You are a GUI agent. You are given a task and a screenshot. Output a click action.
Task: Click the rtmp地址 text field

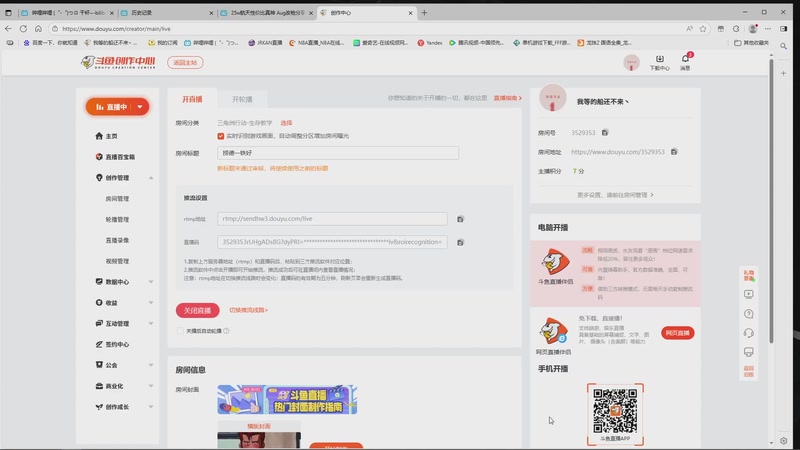[x=332, y=219]
